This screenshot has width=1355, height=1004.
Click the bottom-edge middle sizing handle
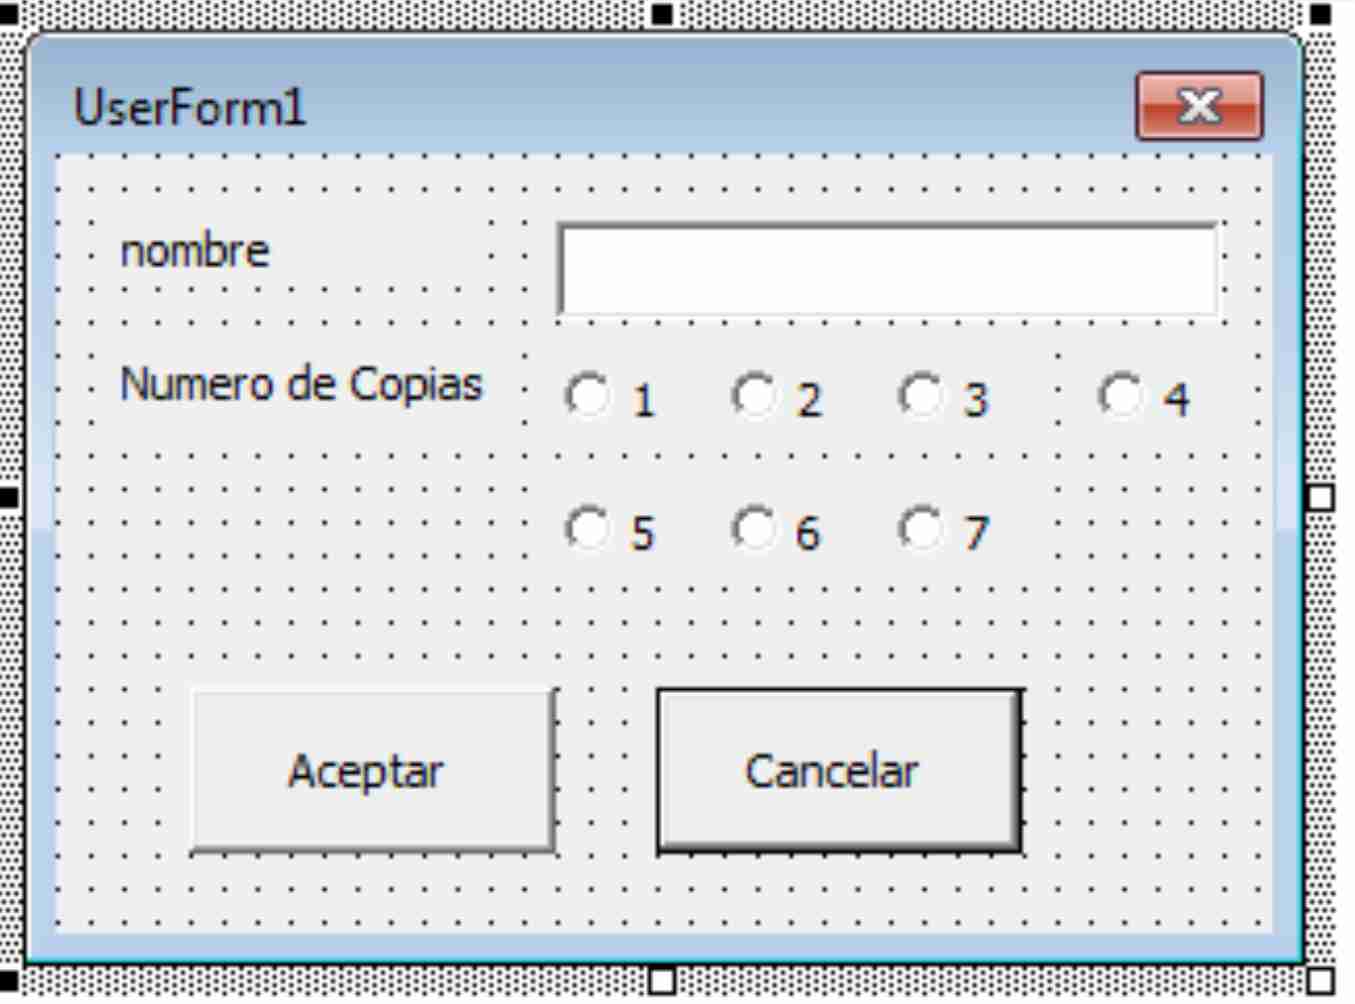point(662,980)
